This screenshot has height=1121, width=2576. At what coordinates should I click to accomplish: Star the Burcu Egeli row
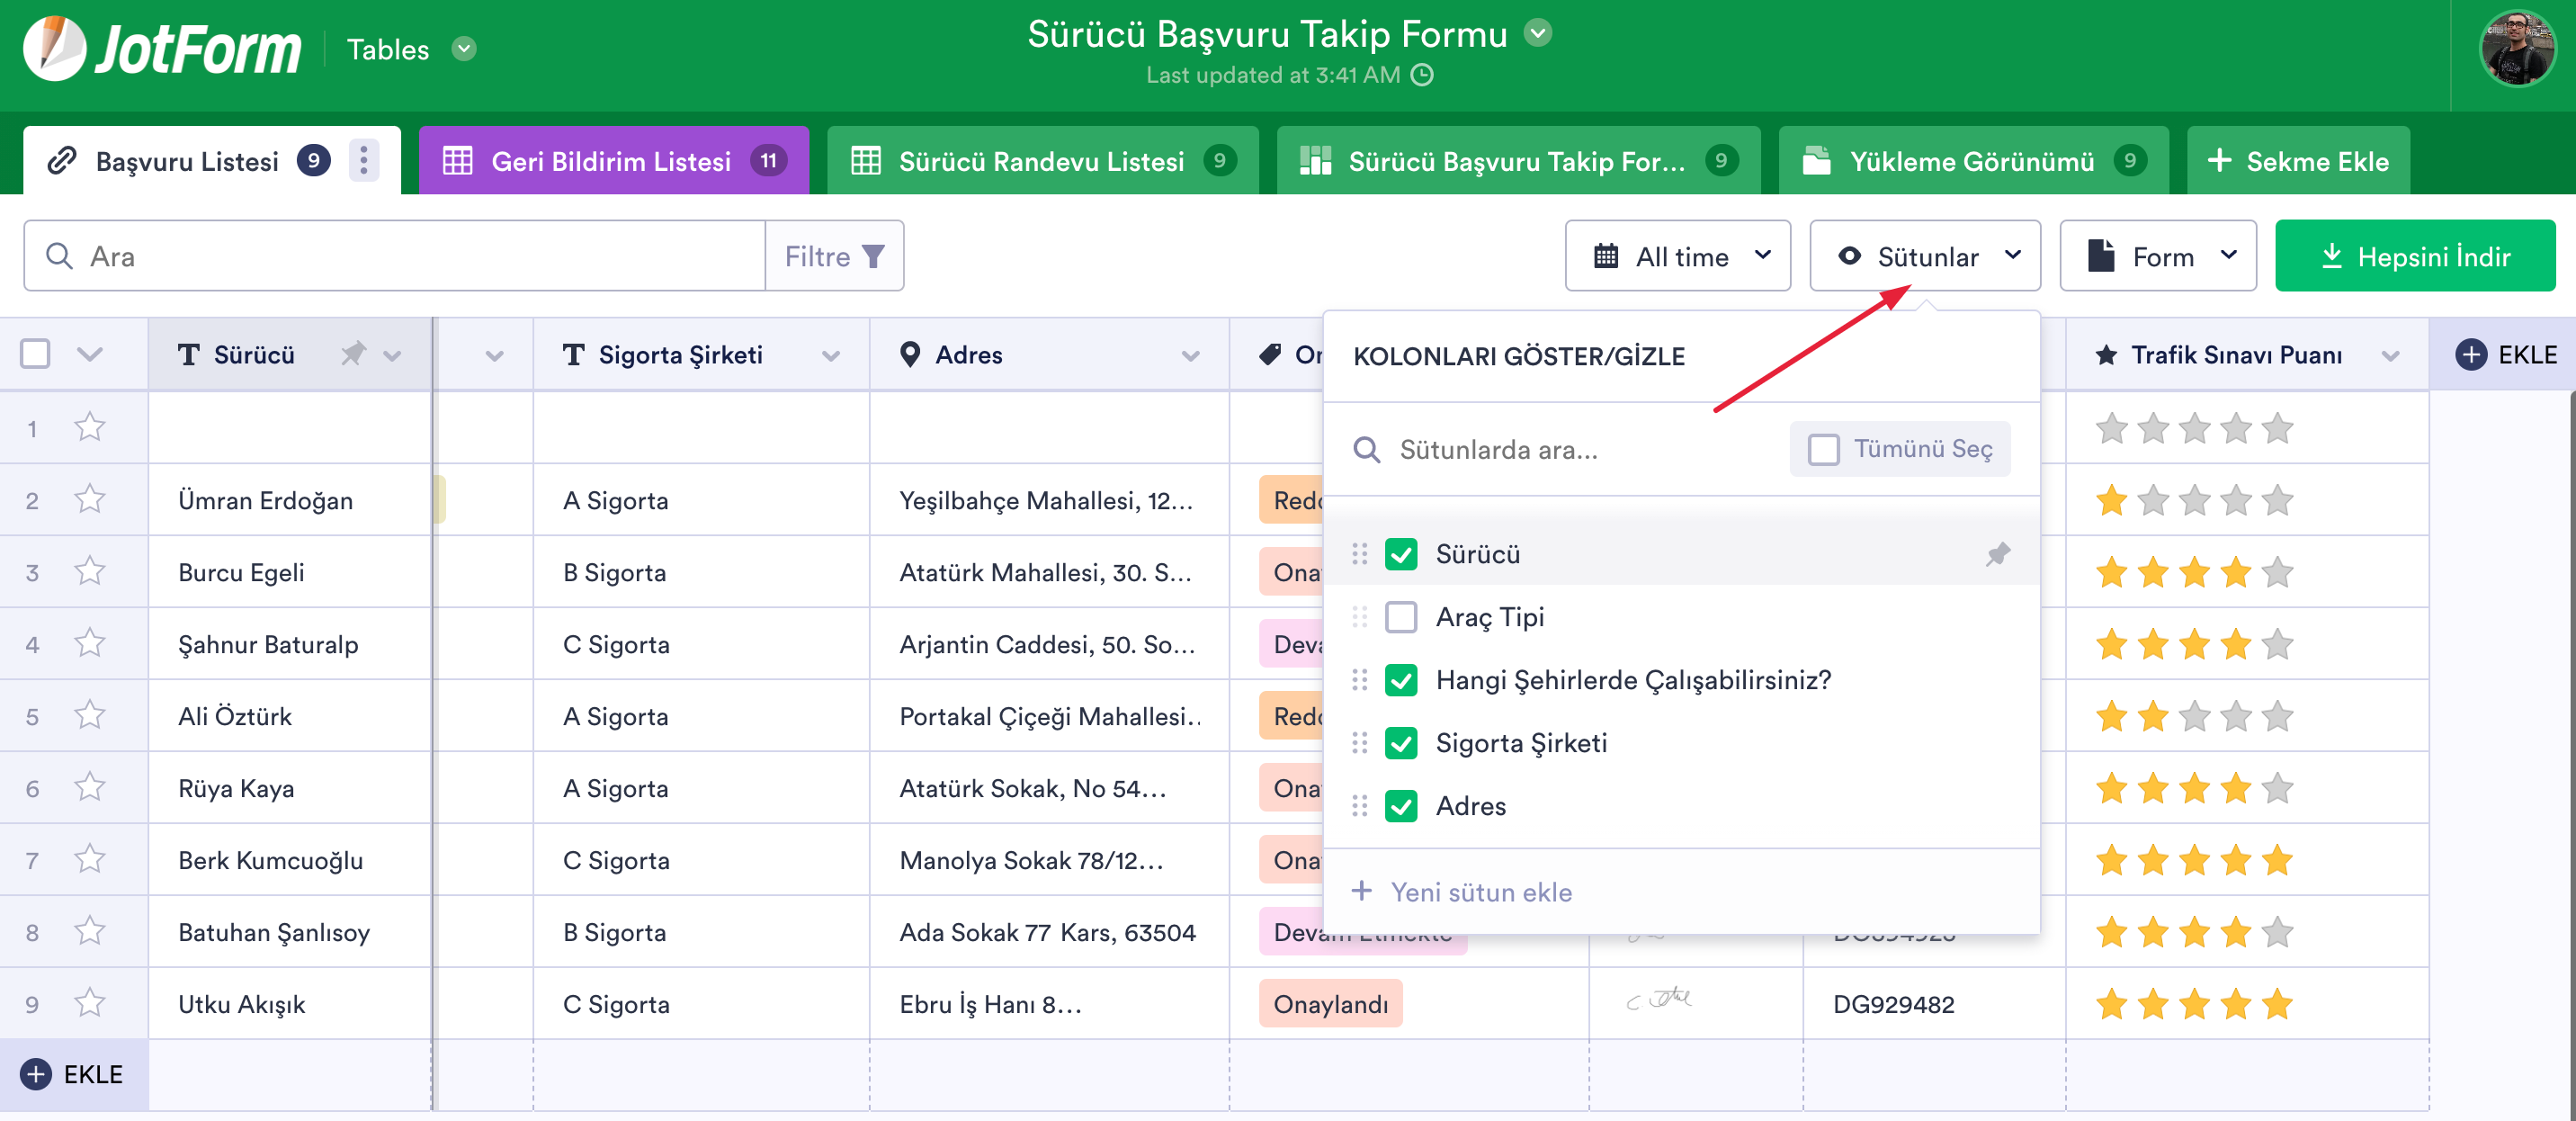90,572
